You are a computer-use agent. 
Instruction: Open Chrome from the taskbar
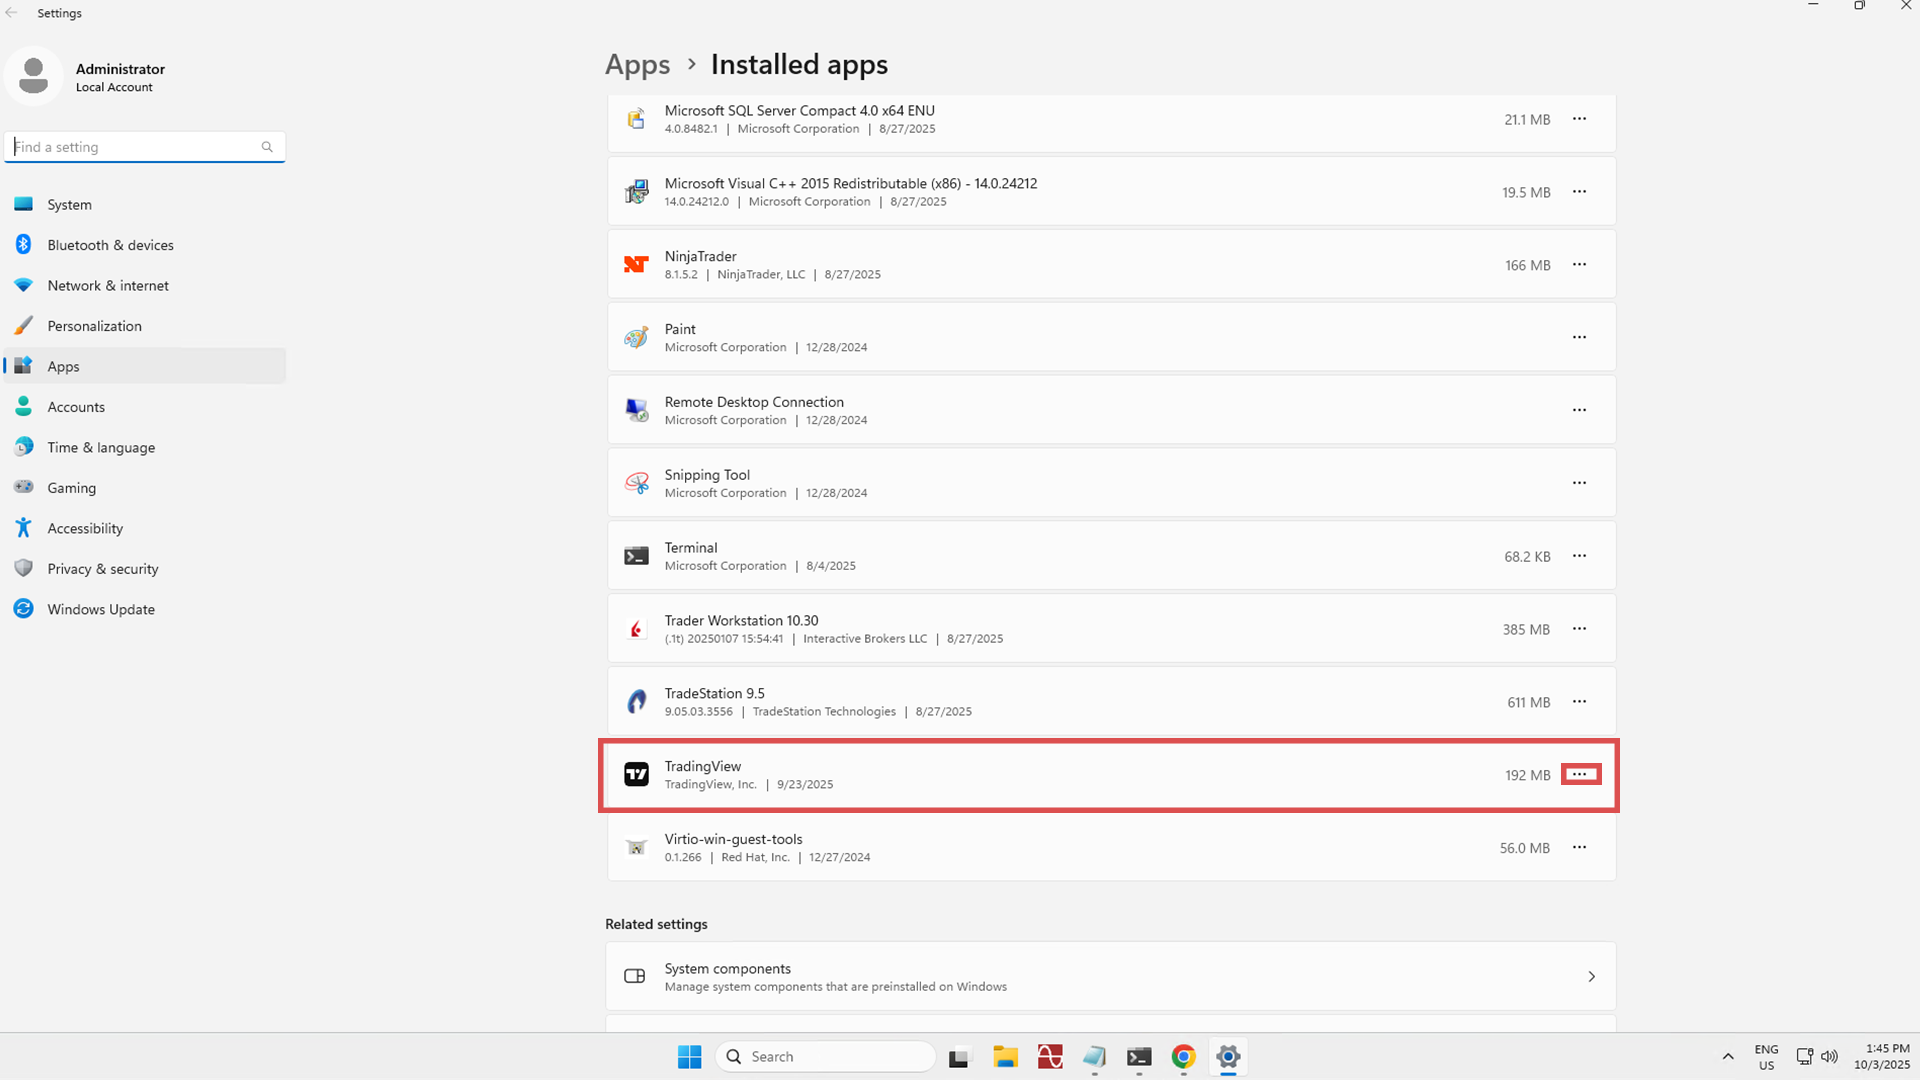(x=1183, y=1057)
